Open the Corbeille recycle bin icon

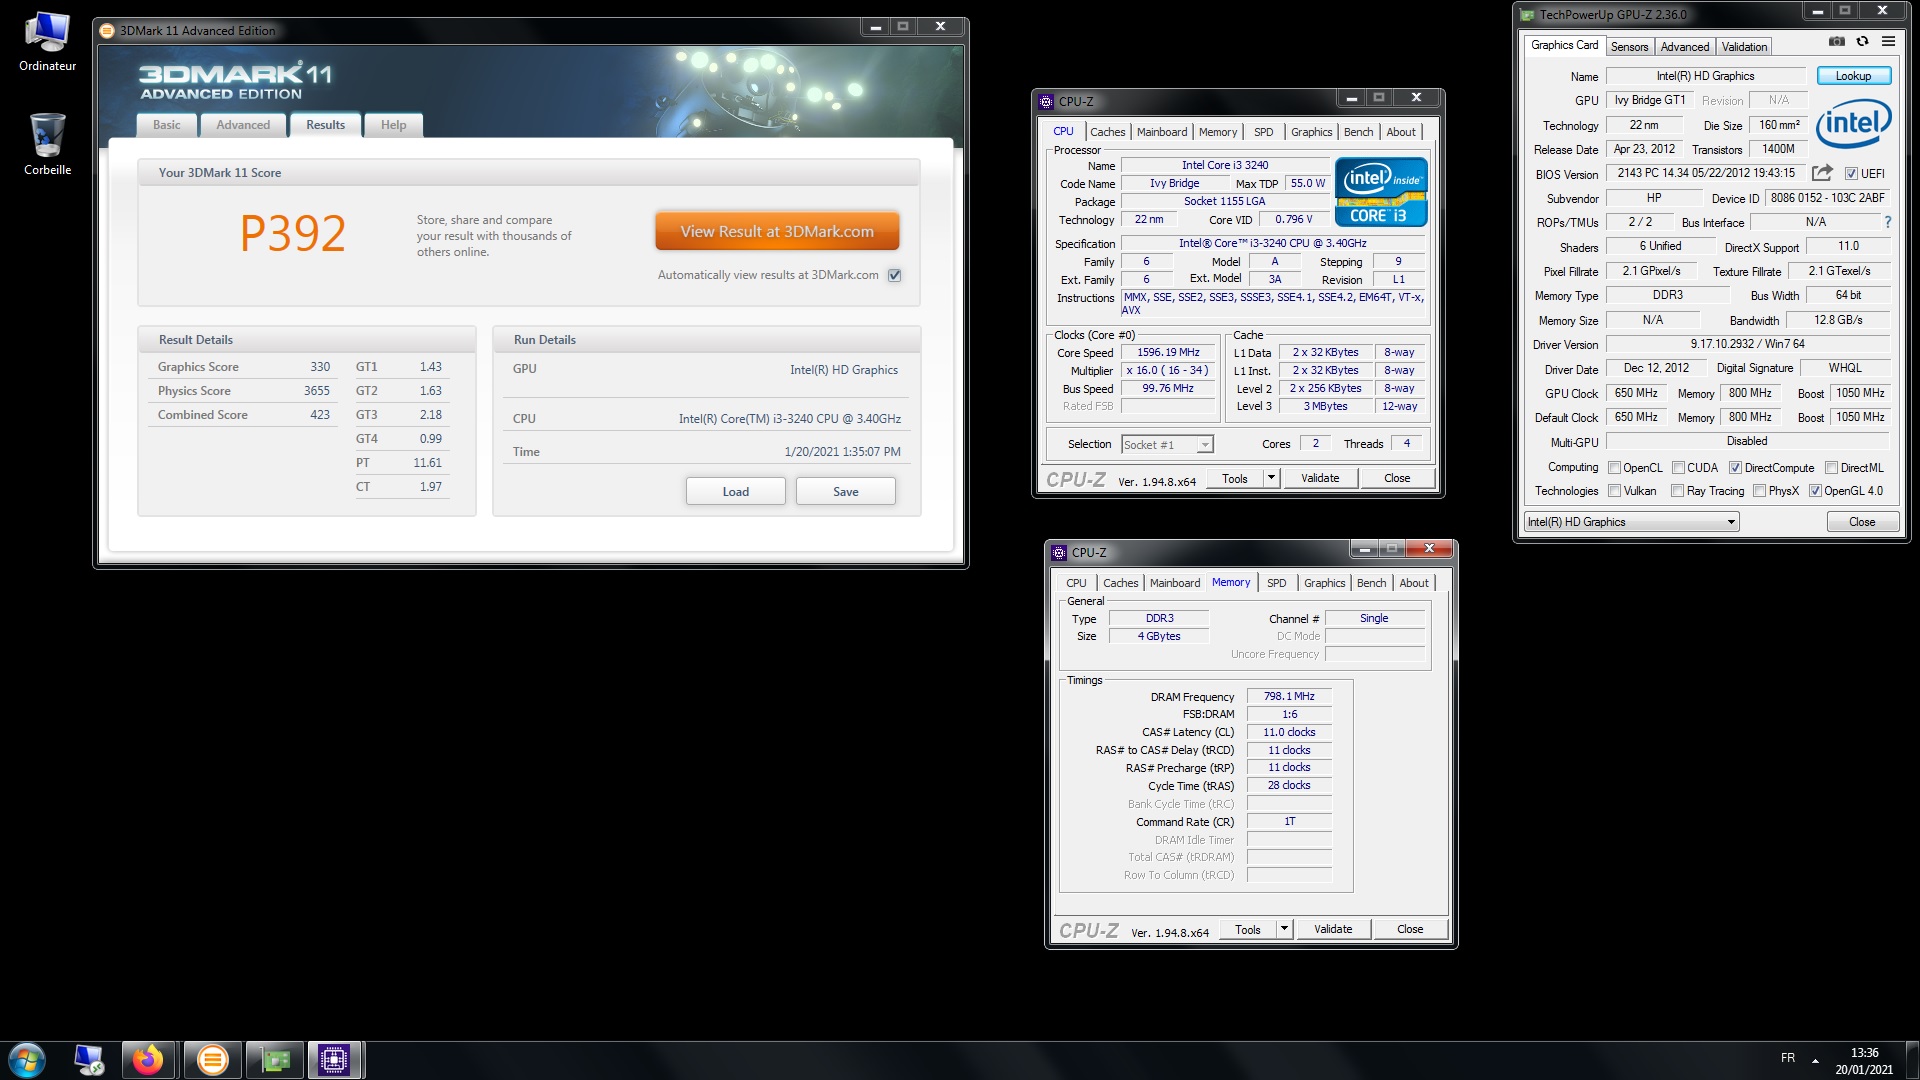[x=47, y=144]
